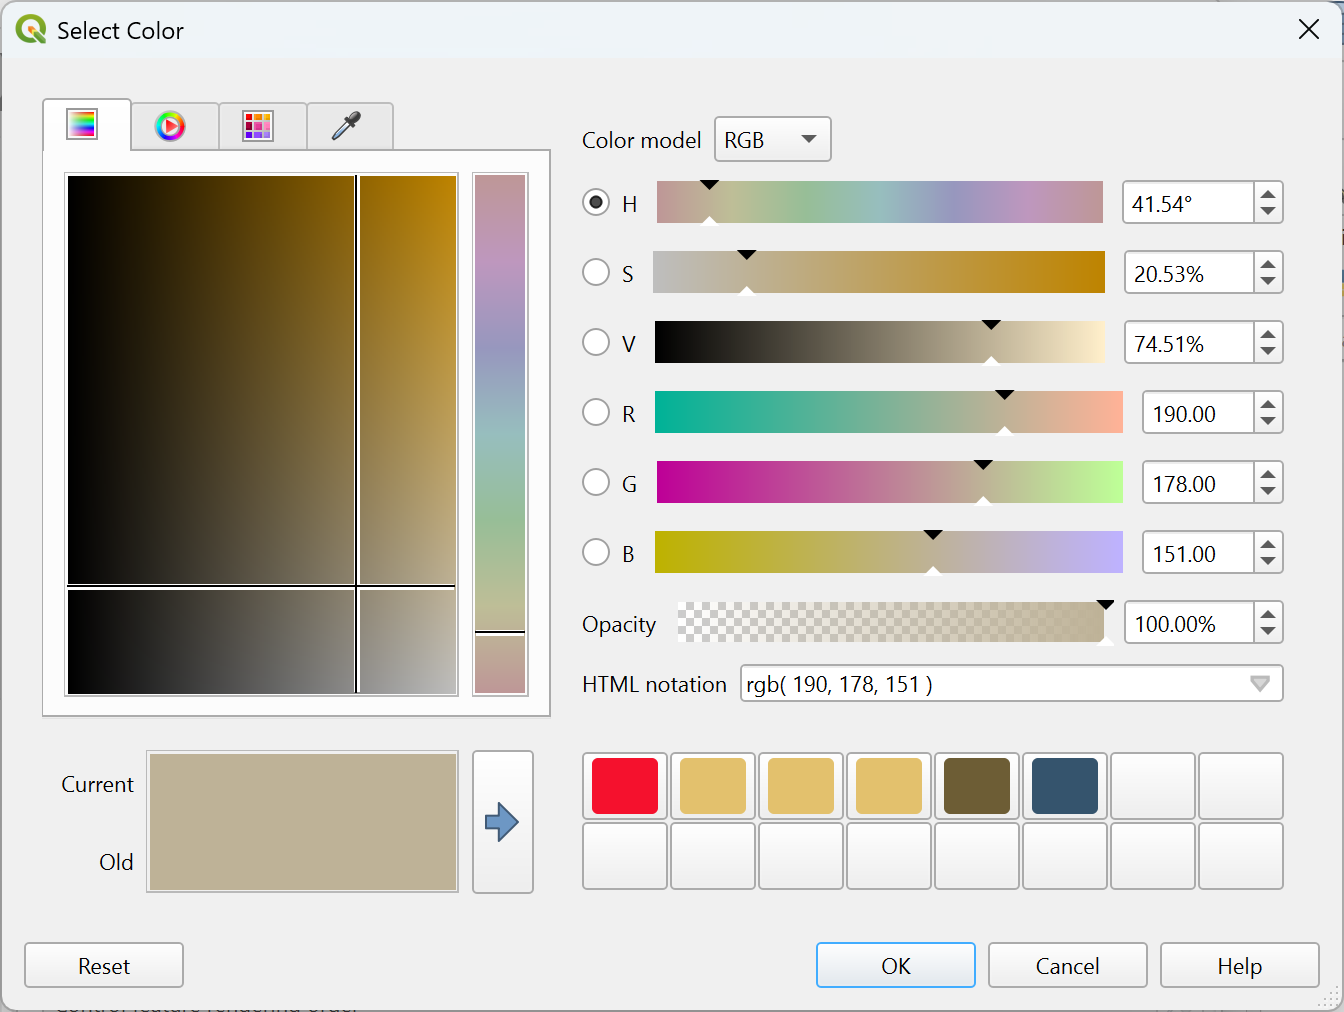Open the Color model dropdown

[772, 140]
